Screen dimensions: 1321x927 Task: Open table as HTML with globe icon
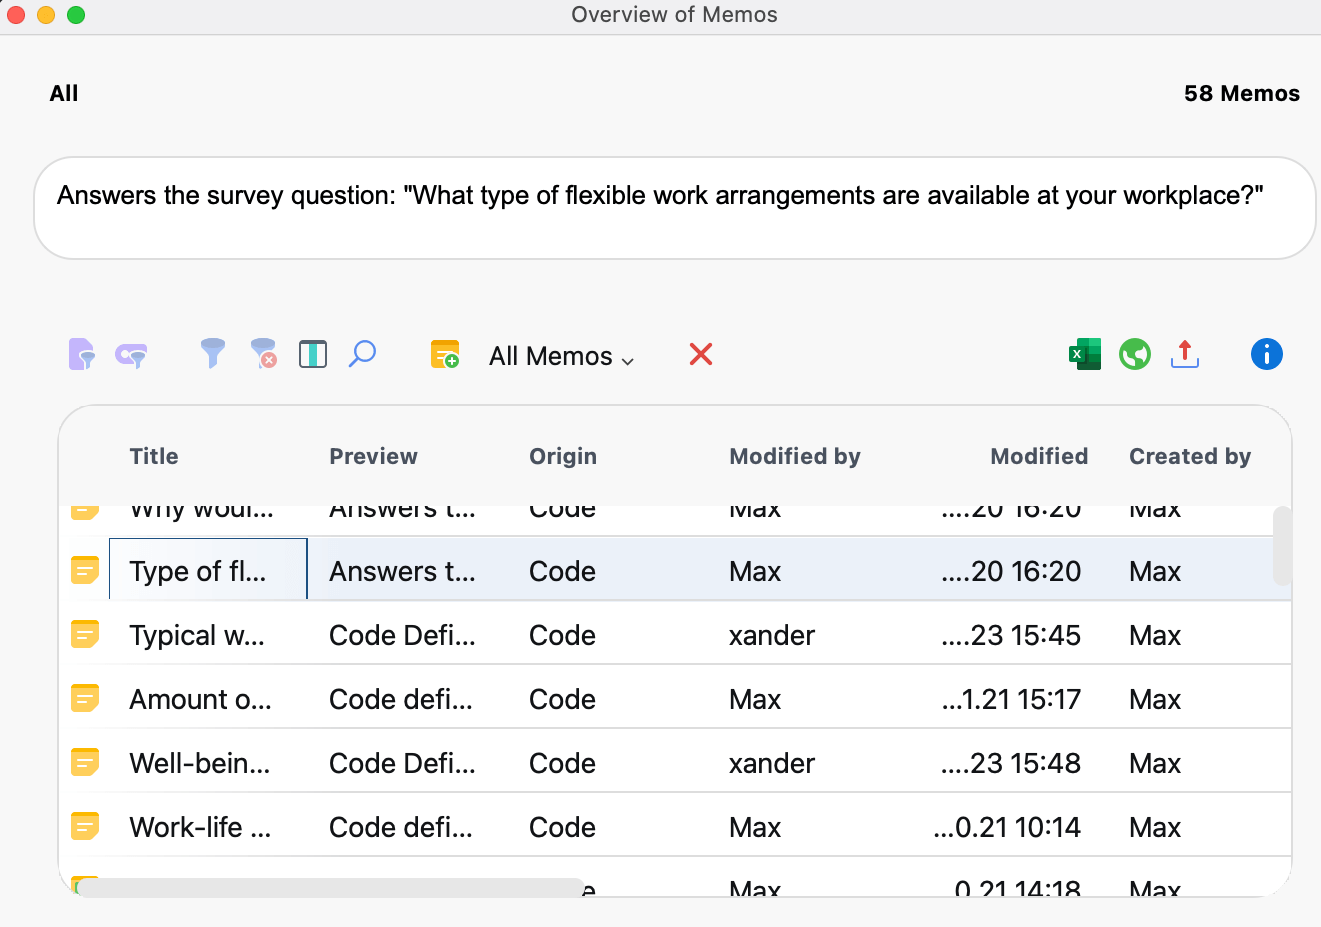[x=1134, y=354]
